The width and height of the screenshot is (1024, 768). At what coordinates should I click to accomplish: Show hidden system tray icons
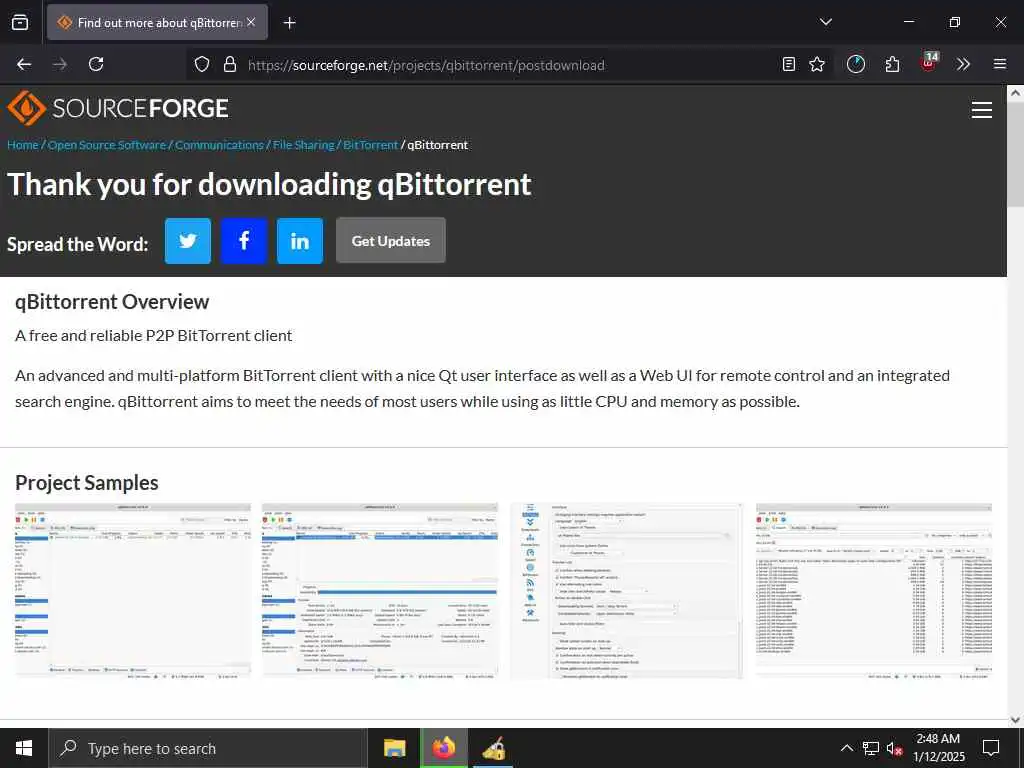[x=846, y=748]
